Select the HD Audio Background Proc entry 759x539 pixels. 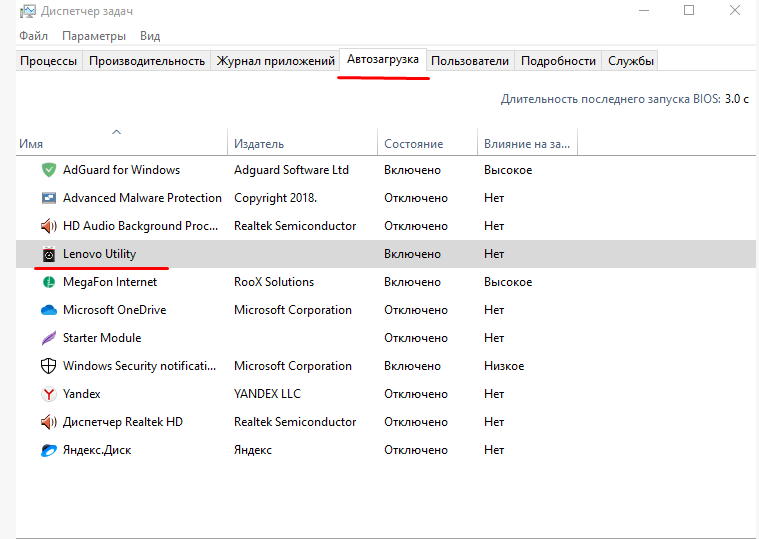(140, 226)
